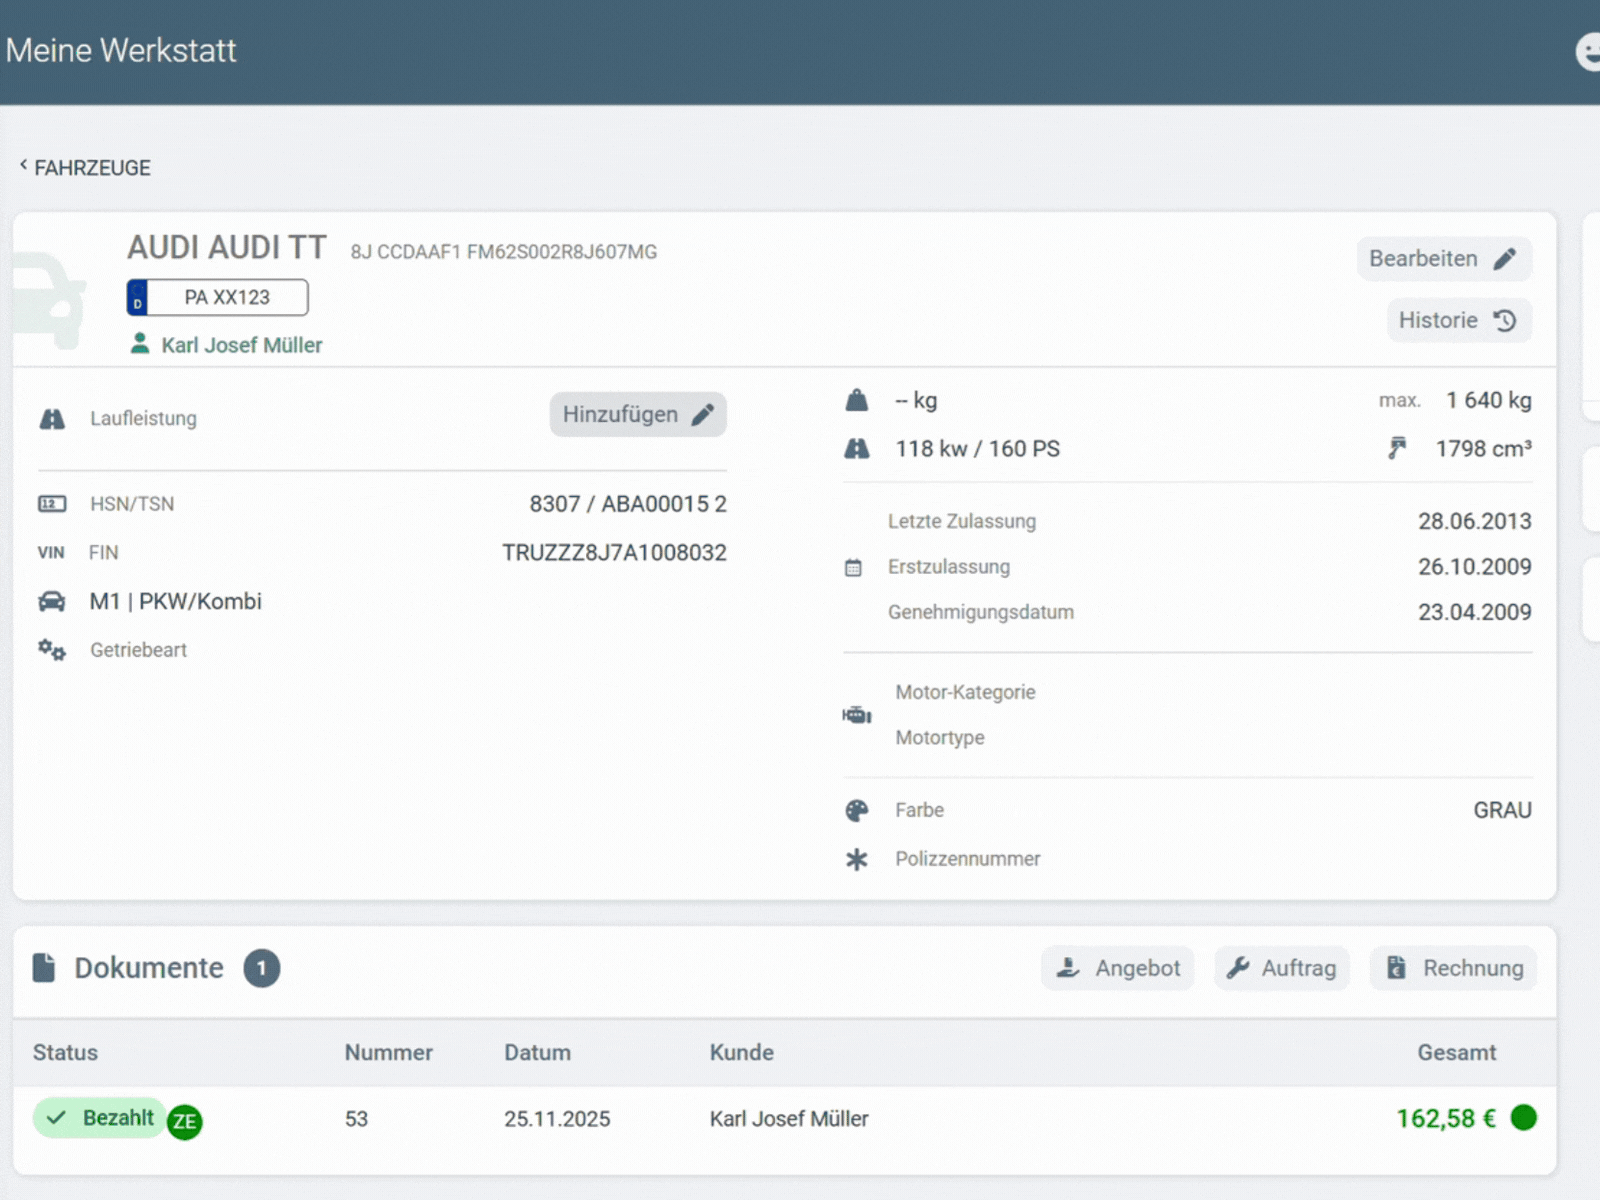The height and width of the screenshot is (1200, 1600).
Task: Click the car icon beside M1 PKW/Kombi
Action: 52,601
